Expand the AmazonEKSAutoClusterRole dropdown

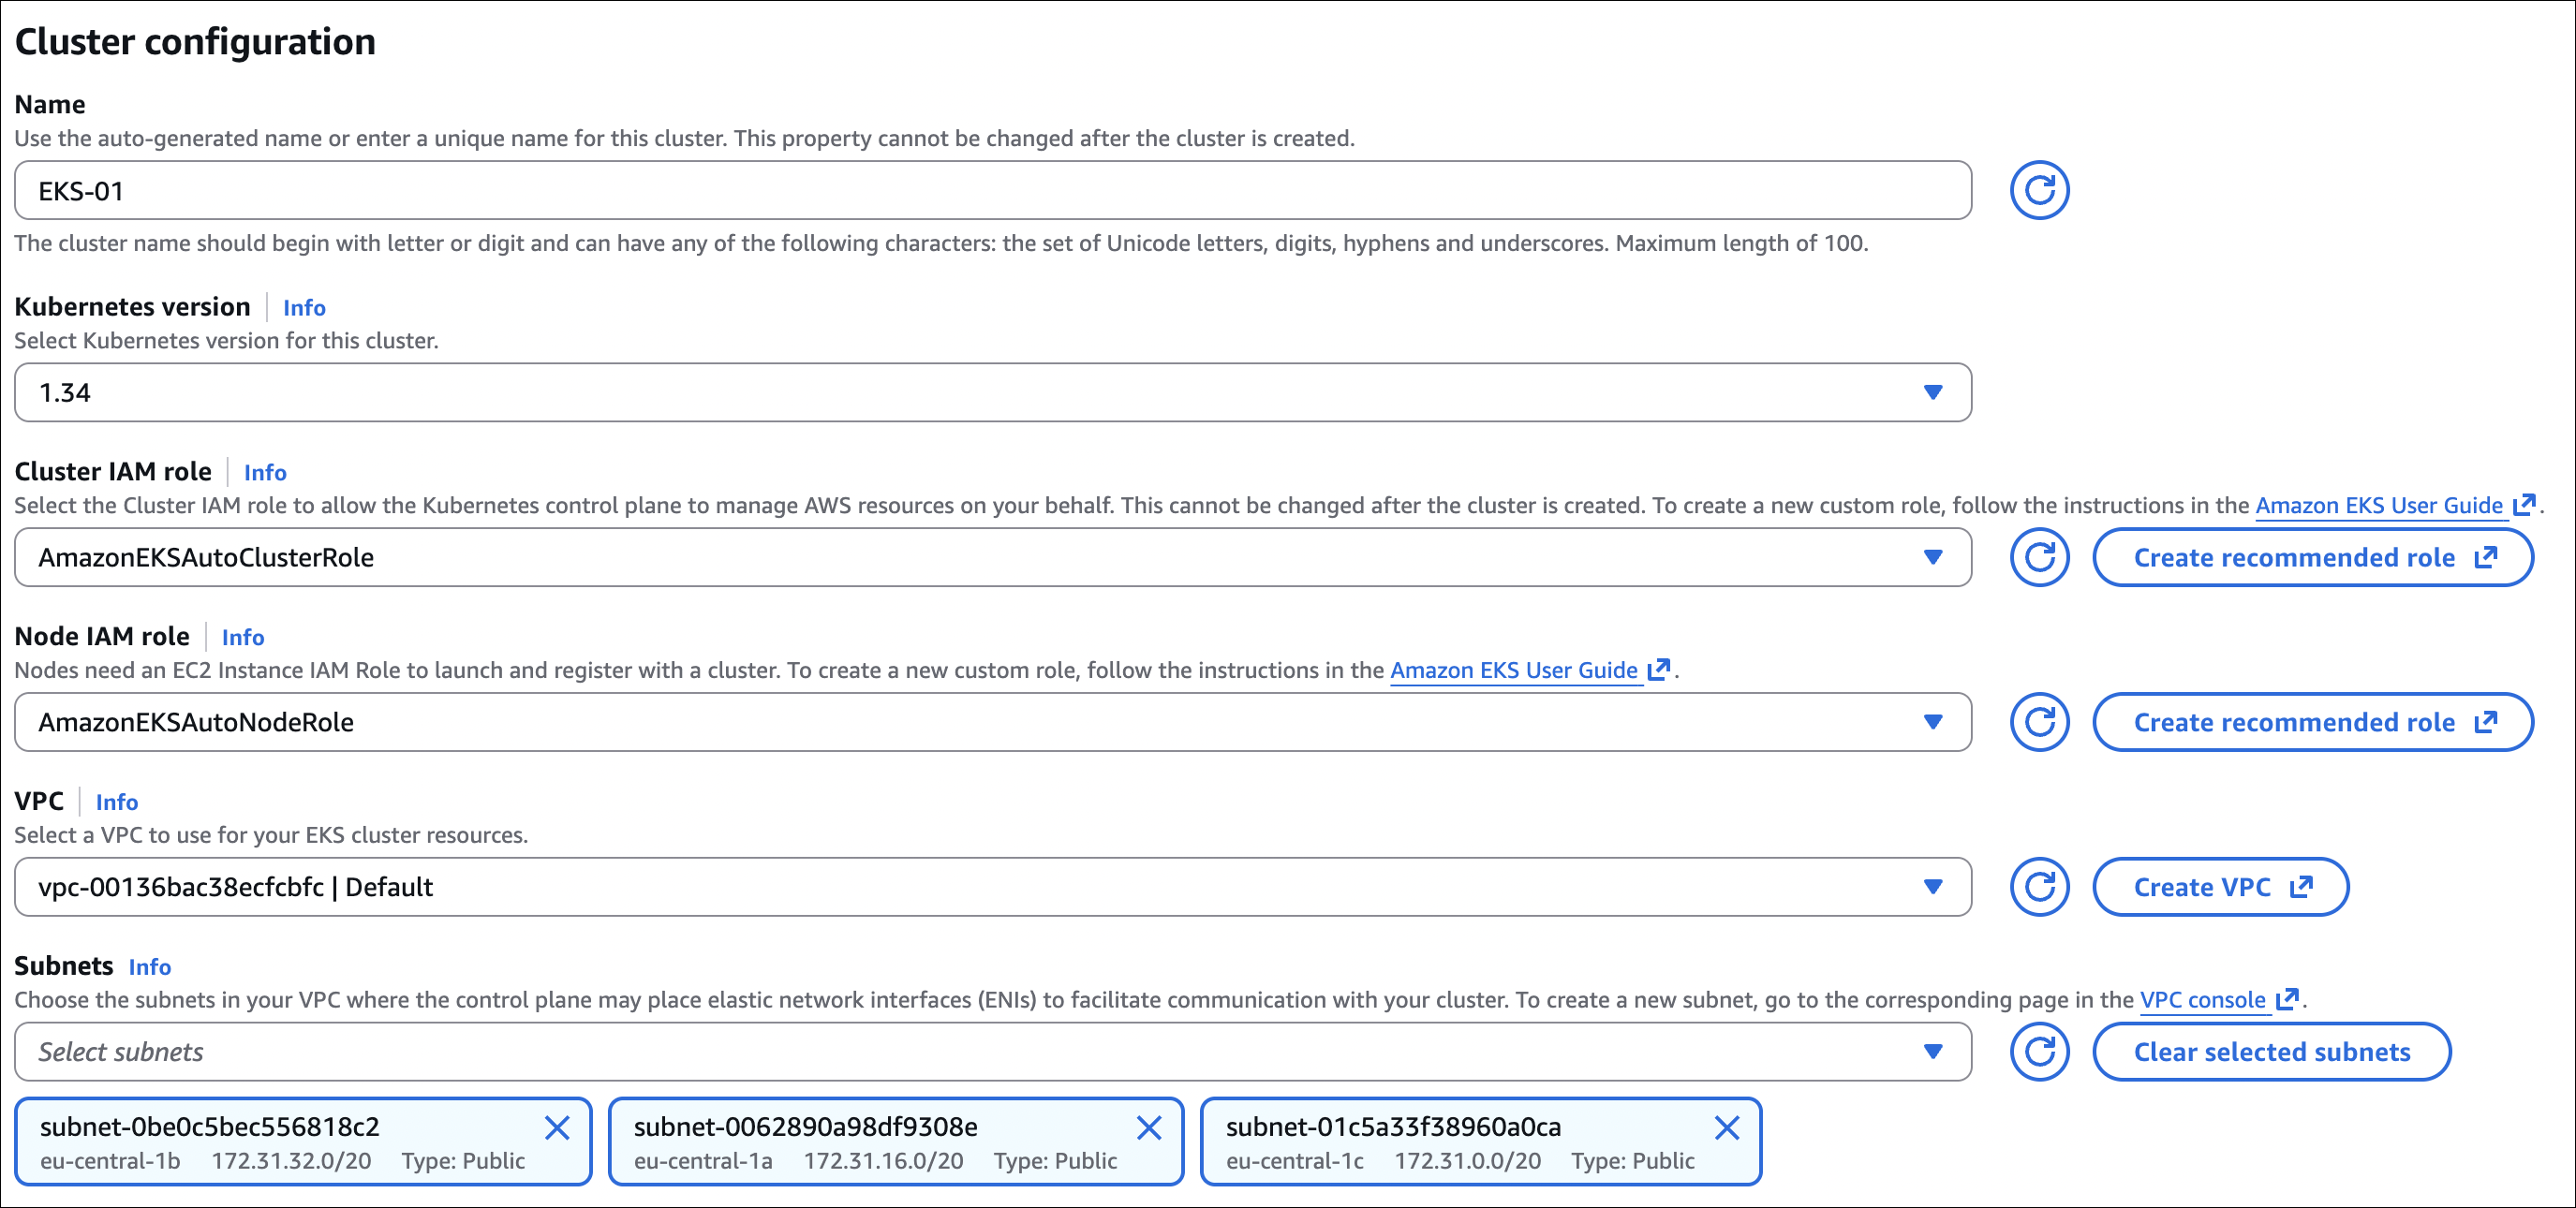(992, 557)
